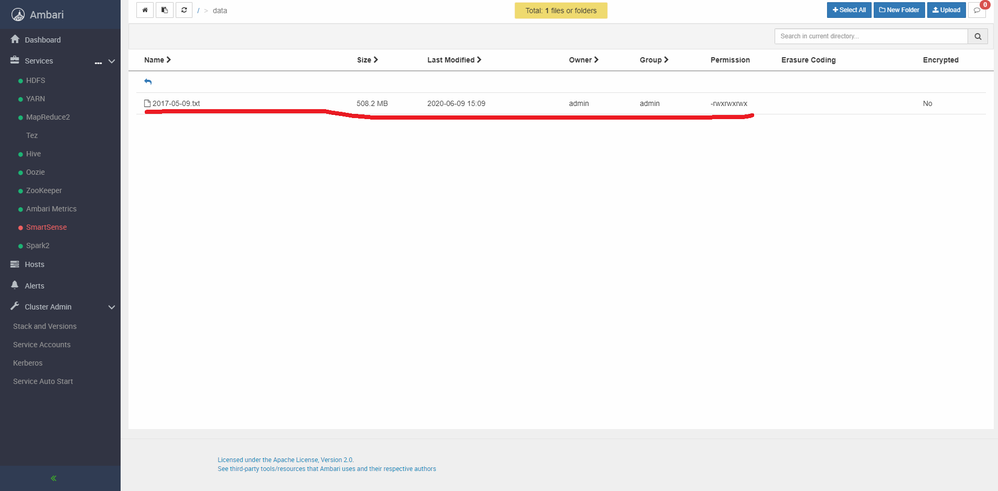The height and width of the screenshot is (491, 998).
Task: Sort files by Last Modified
Action: 454,60
